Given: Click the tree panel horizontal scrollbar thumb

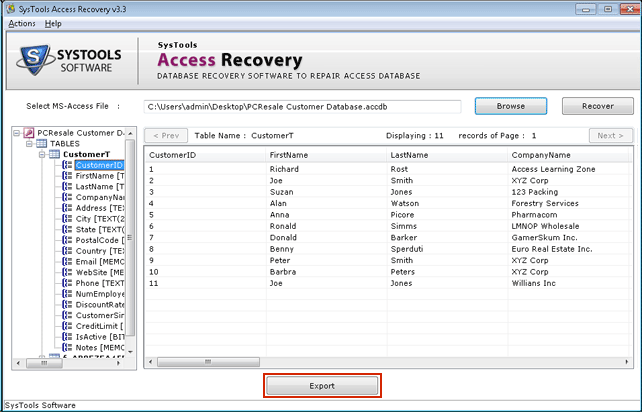Looking at the screenshot, I should (x=44, y=363).
